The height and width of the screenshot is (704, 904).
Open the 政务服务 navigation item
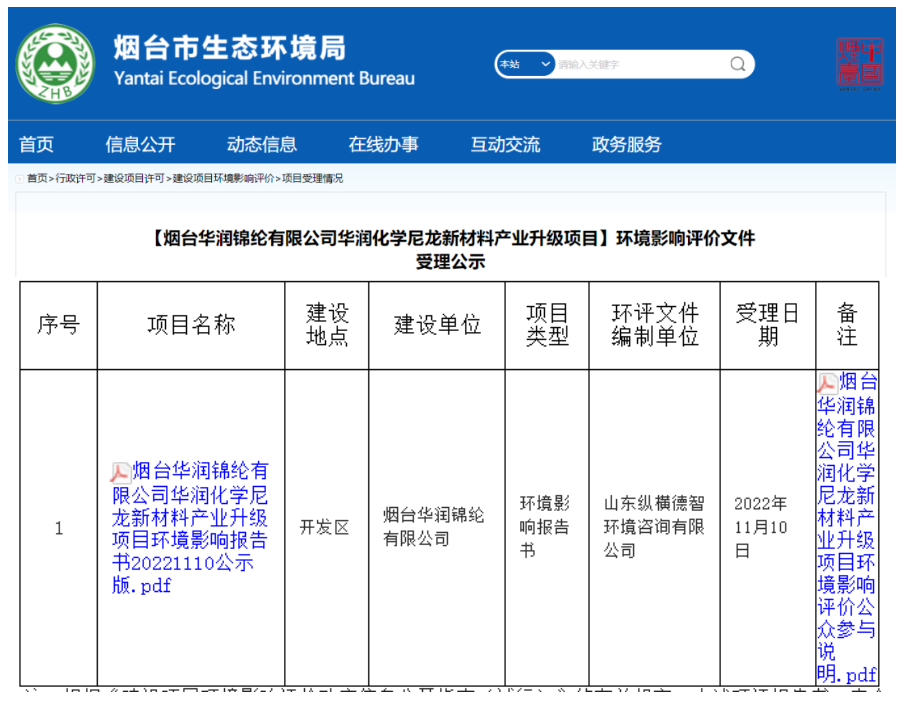point(627,144)
